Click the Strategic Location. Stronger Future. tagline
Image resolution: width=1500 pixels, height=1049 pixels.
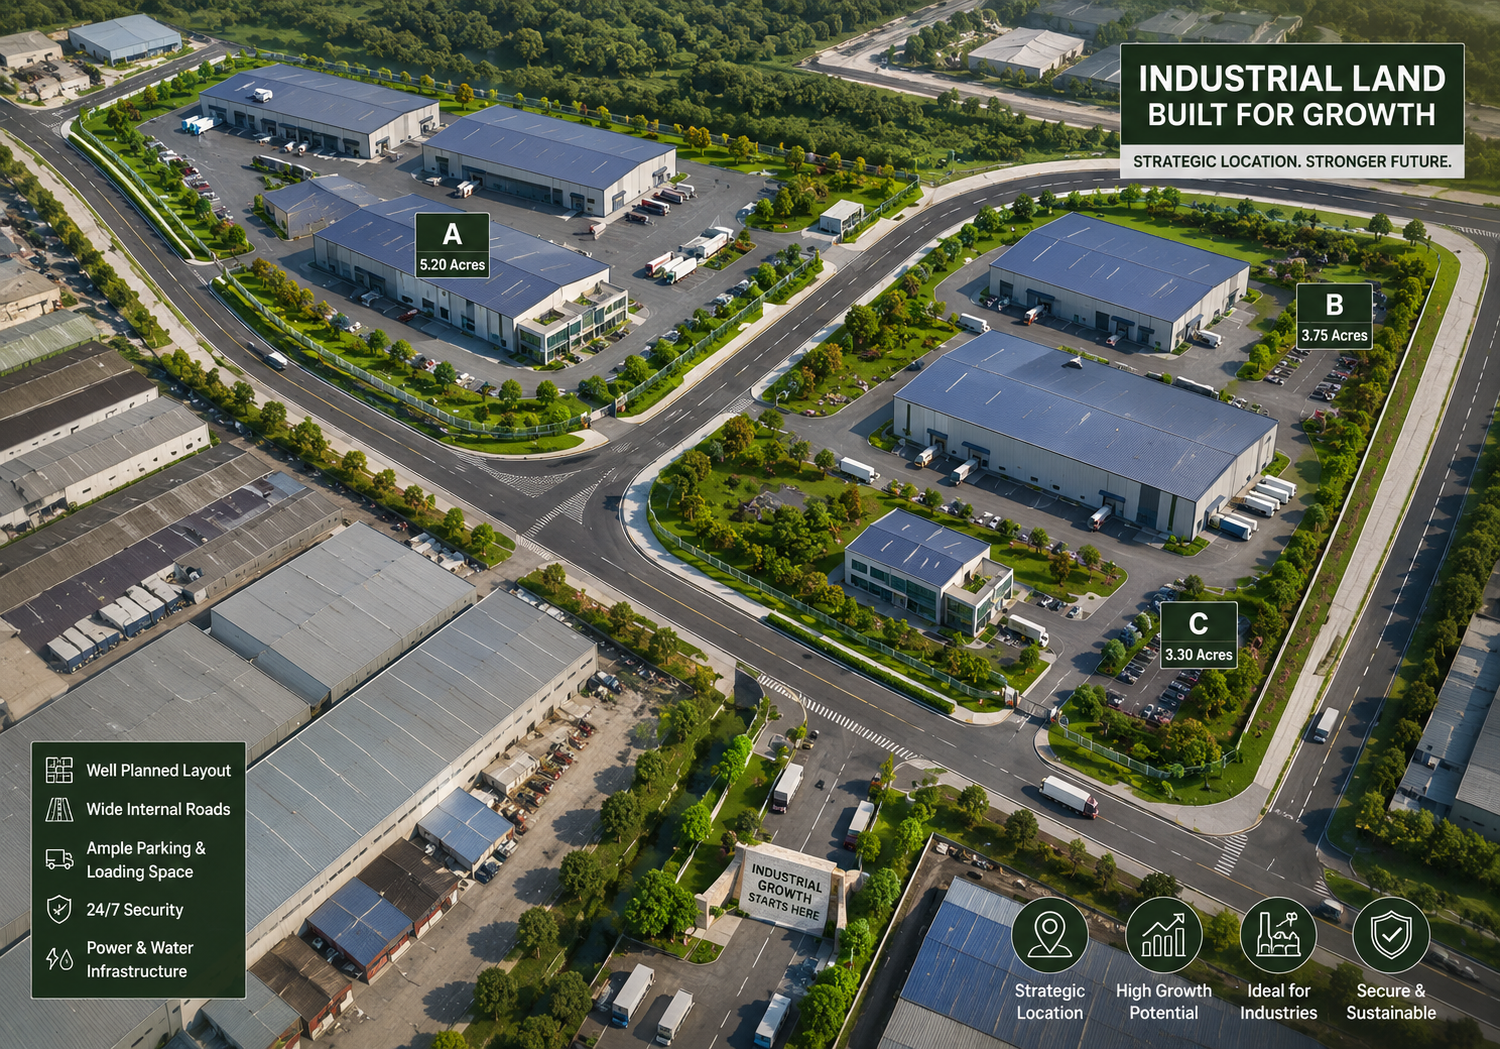point(1292,161)
